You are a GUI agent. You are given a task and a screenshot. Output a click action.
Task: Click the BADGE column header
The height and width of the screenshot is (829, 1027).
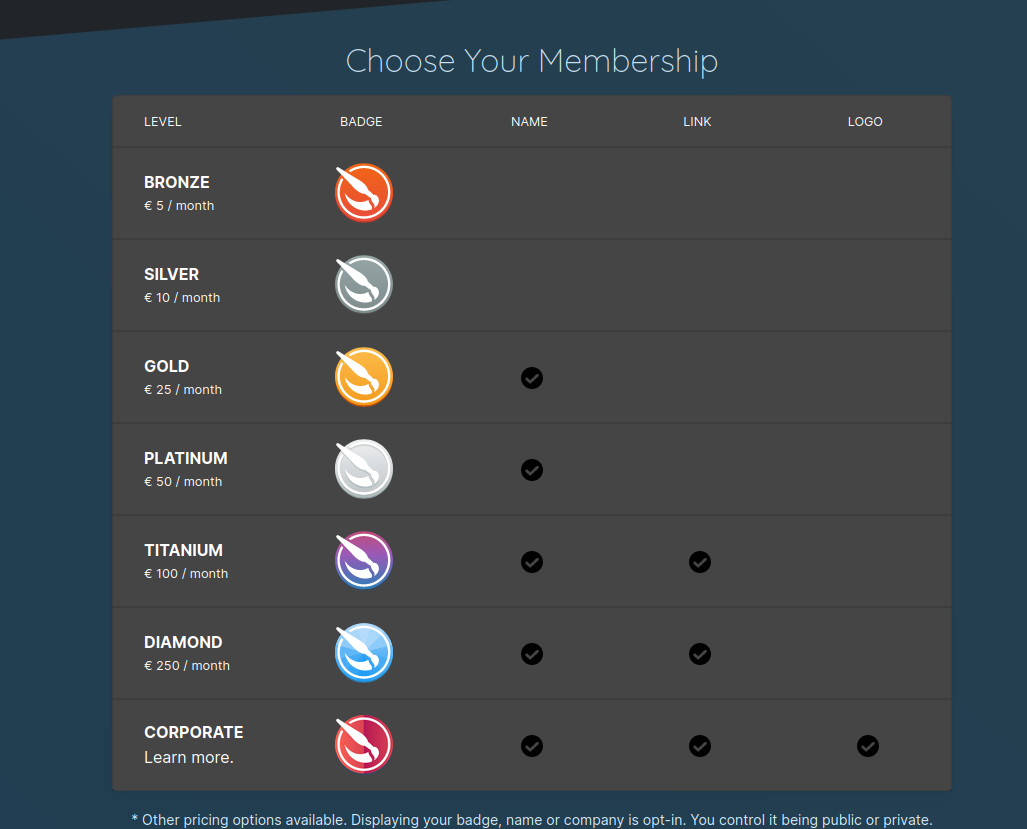click(361, 122)
